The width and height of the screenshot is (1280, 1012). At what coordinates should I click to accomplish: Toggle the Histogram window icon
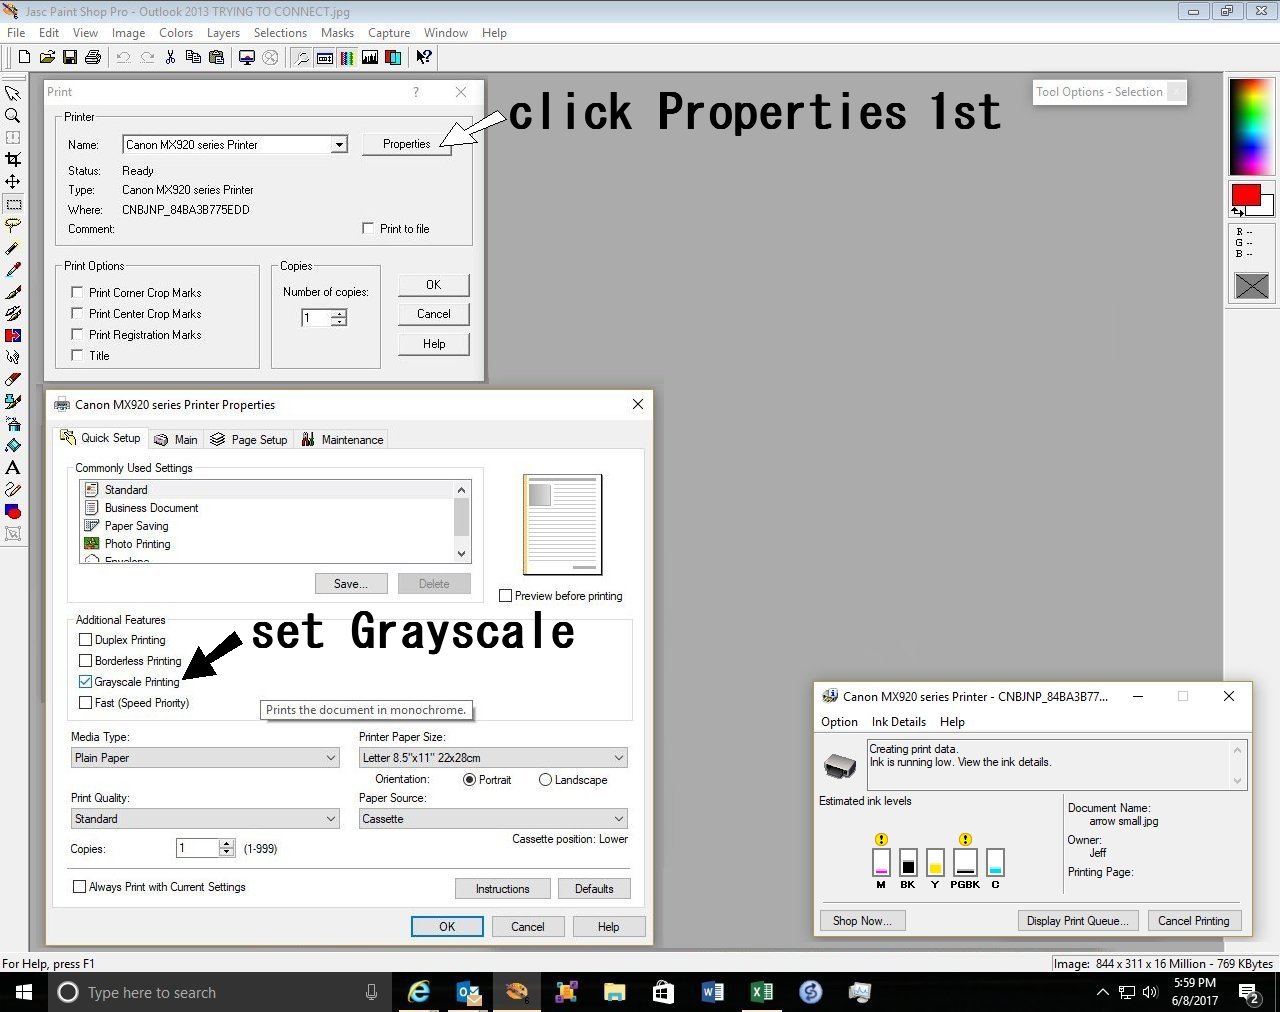click(x=370, y=58)
